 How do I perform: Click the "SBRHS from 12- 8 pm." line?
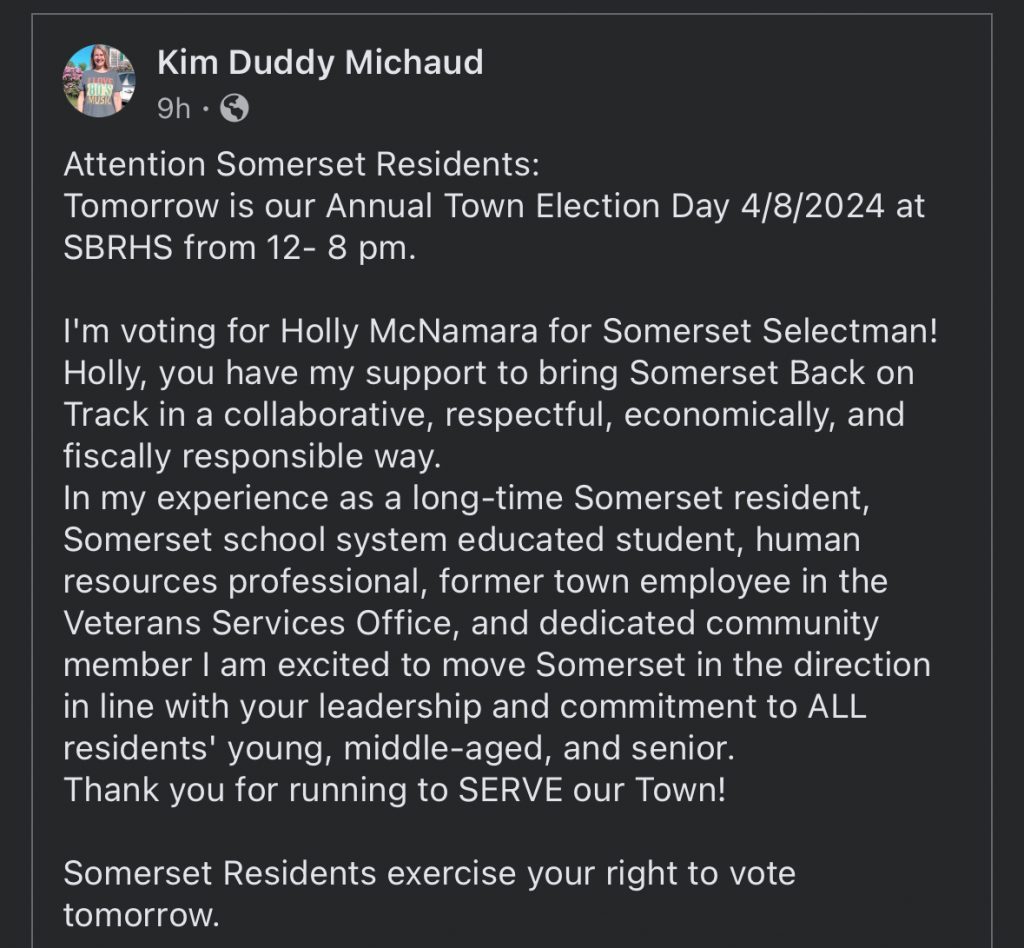tap(238, 248)
